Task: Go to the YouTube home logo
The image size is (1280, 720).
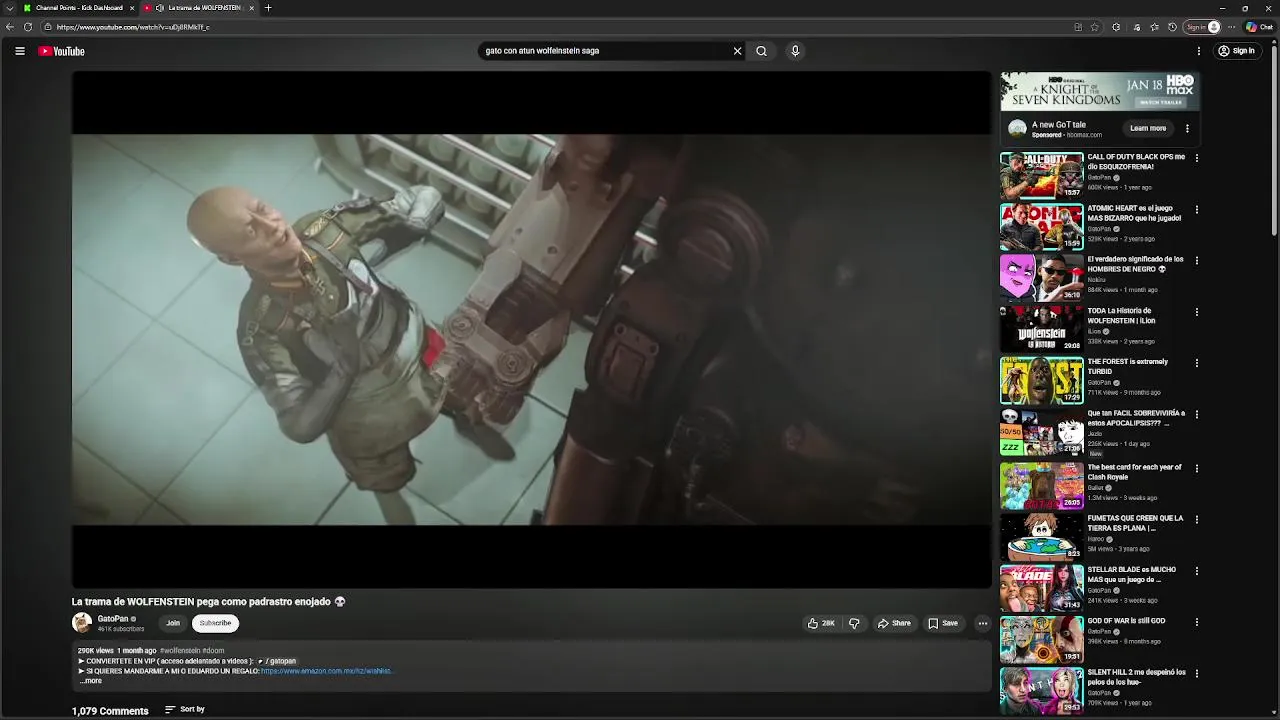Action: tap(62, 51)
